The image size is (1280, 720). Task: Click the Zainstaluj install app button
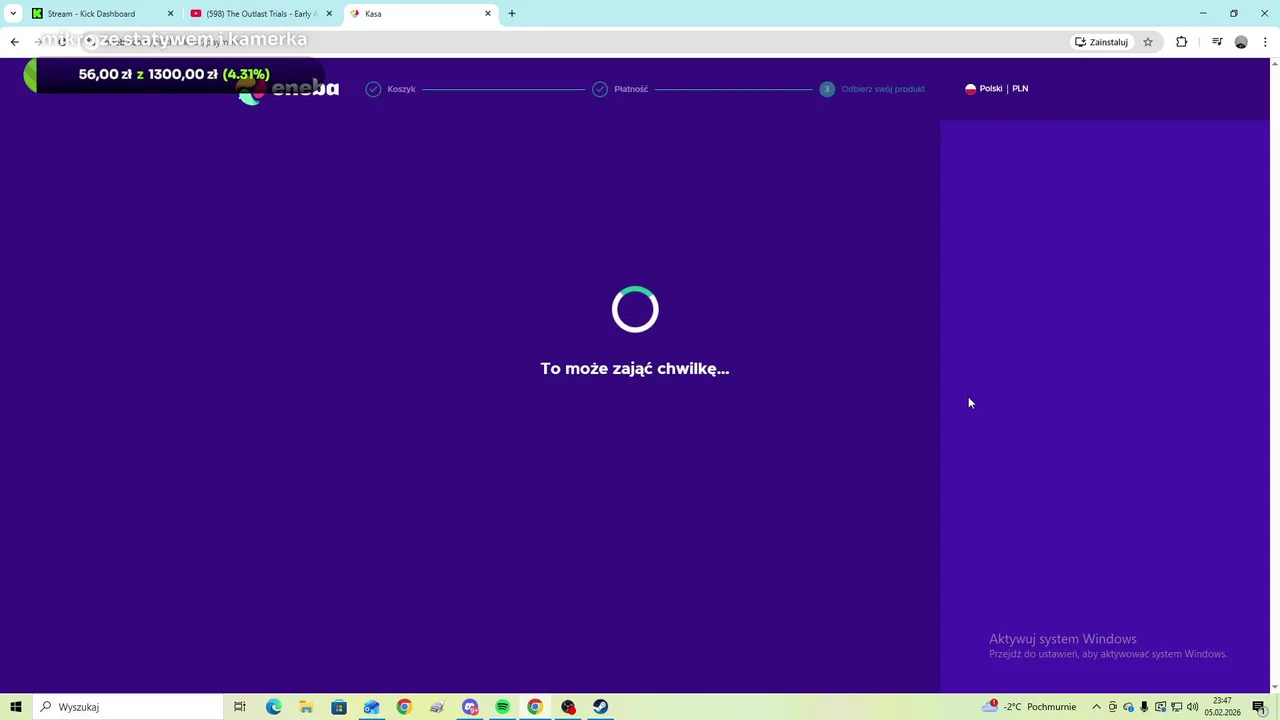[1101, 42]
